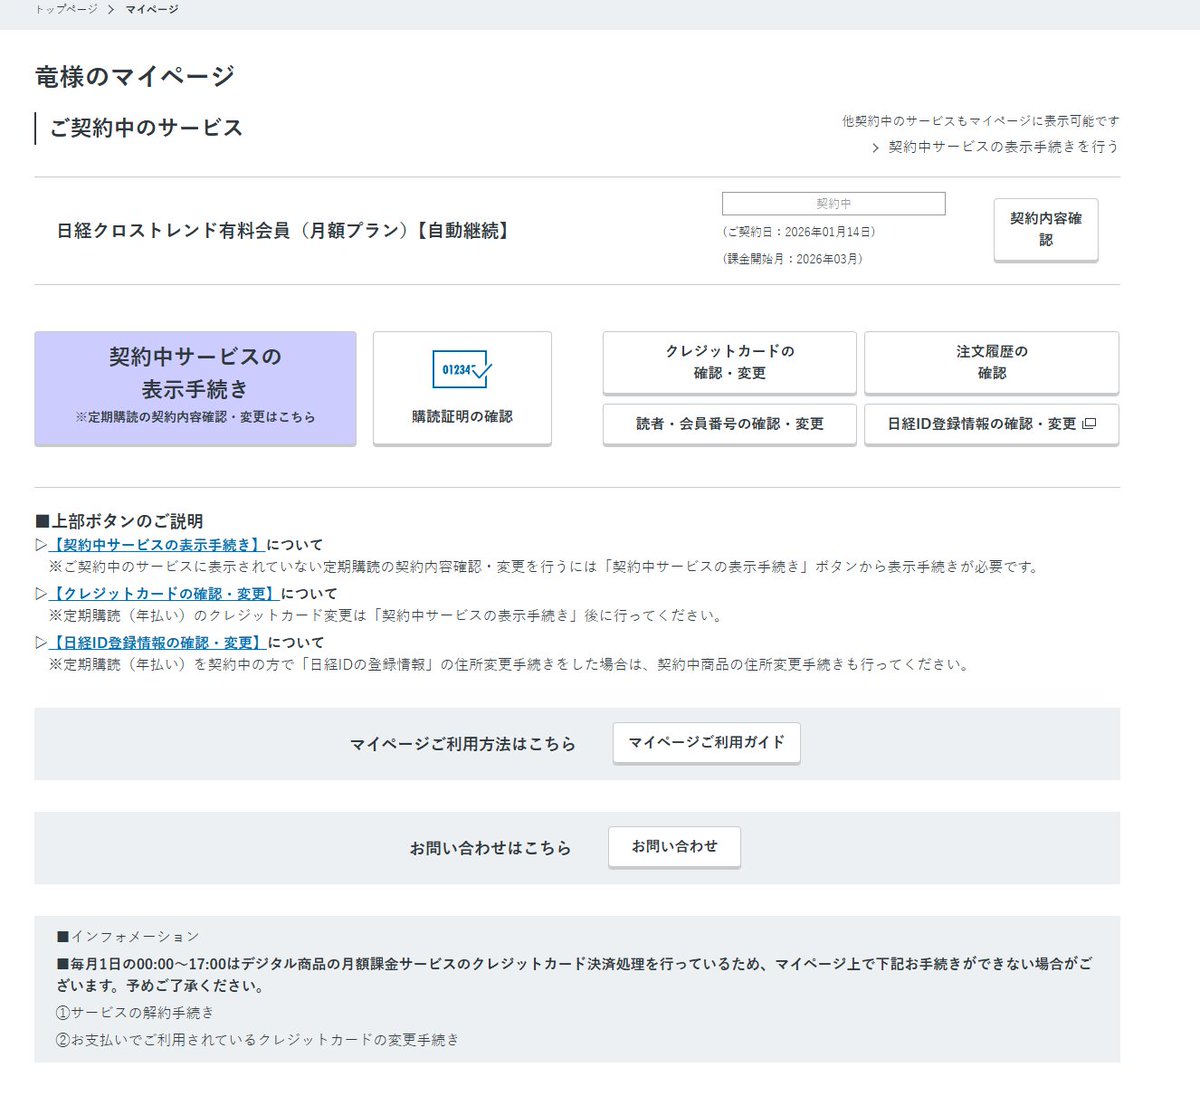Image resolution: width=1200 pixels, height=1115 pixels.
Task: Click the 他契約中のサービスもマイページに表示可能です note
Action: tap(980, 121)
